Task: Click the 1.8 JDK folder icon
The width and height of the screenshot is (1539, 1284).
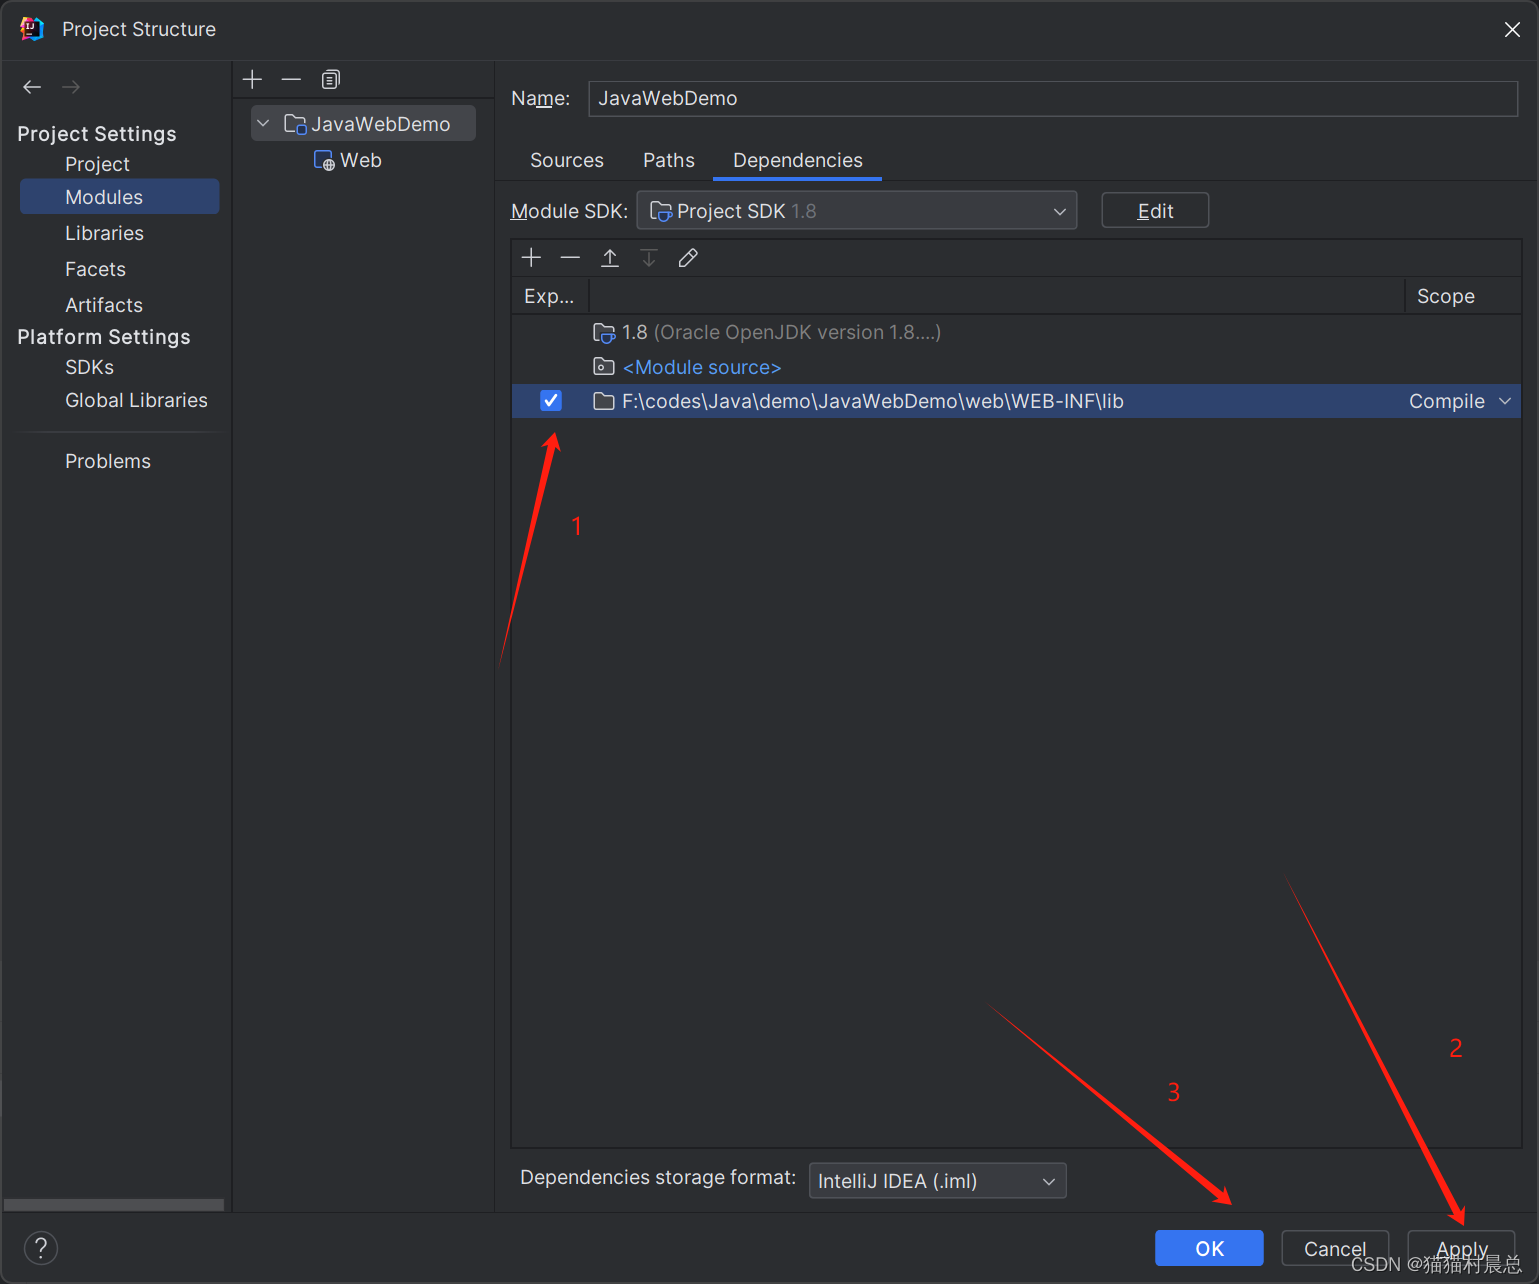Action: tap(604, 332)
